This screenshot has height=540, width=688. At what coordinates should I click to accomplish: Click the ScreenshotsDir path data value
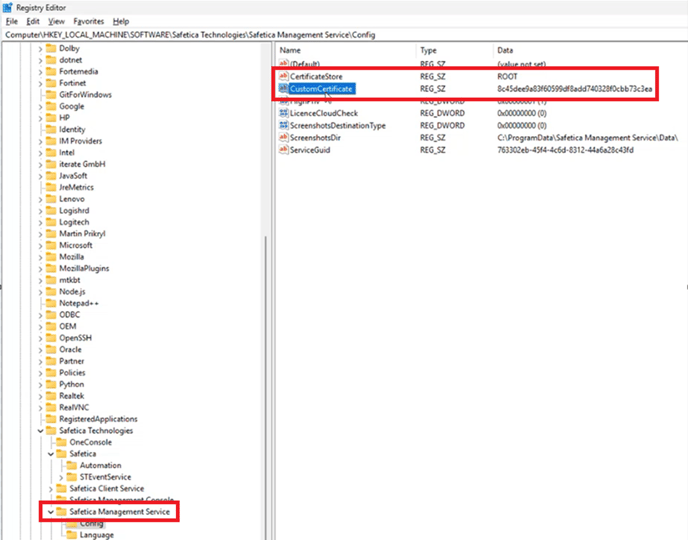(588, 138)
